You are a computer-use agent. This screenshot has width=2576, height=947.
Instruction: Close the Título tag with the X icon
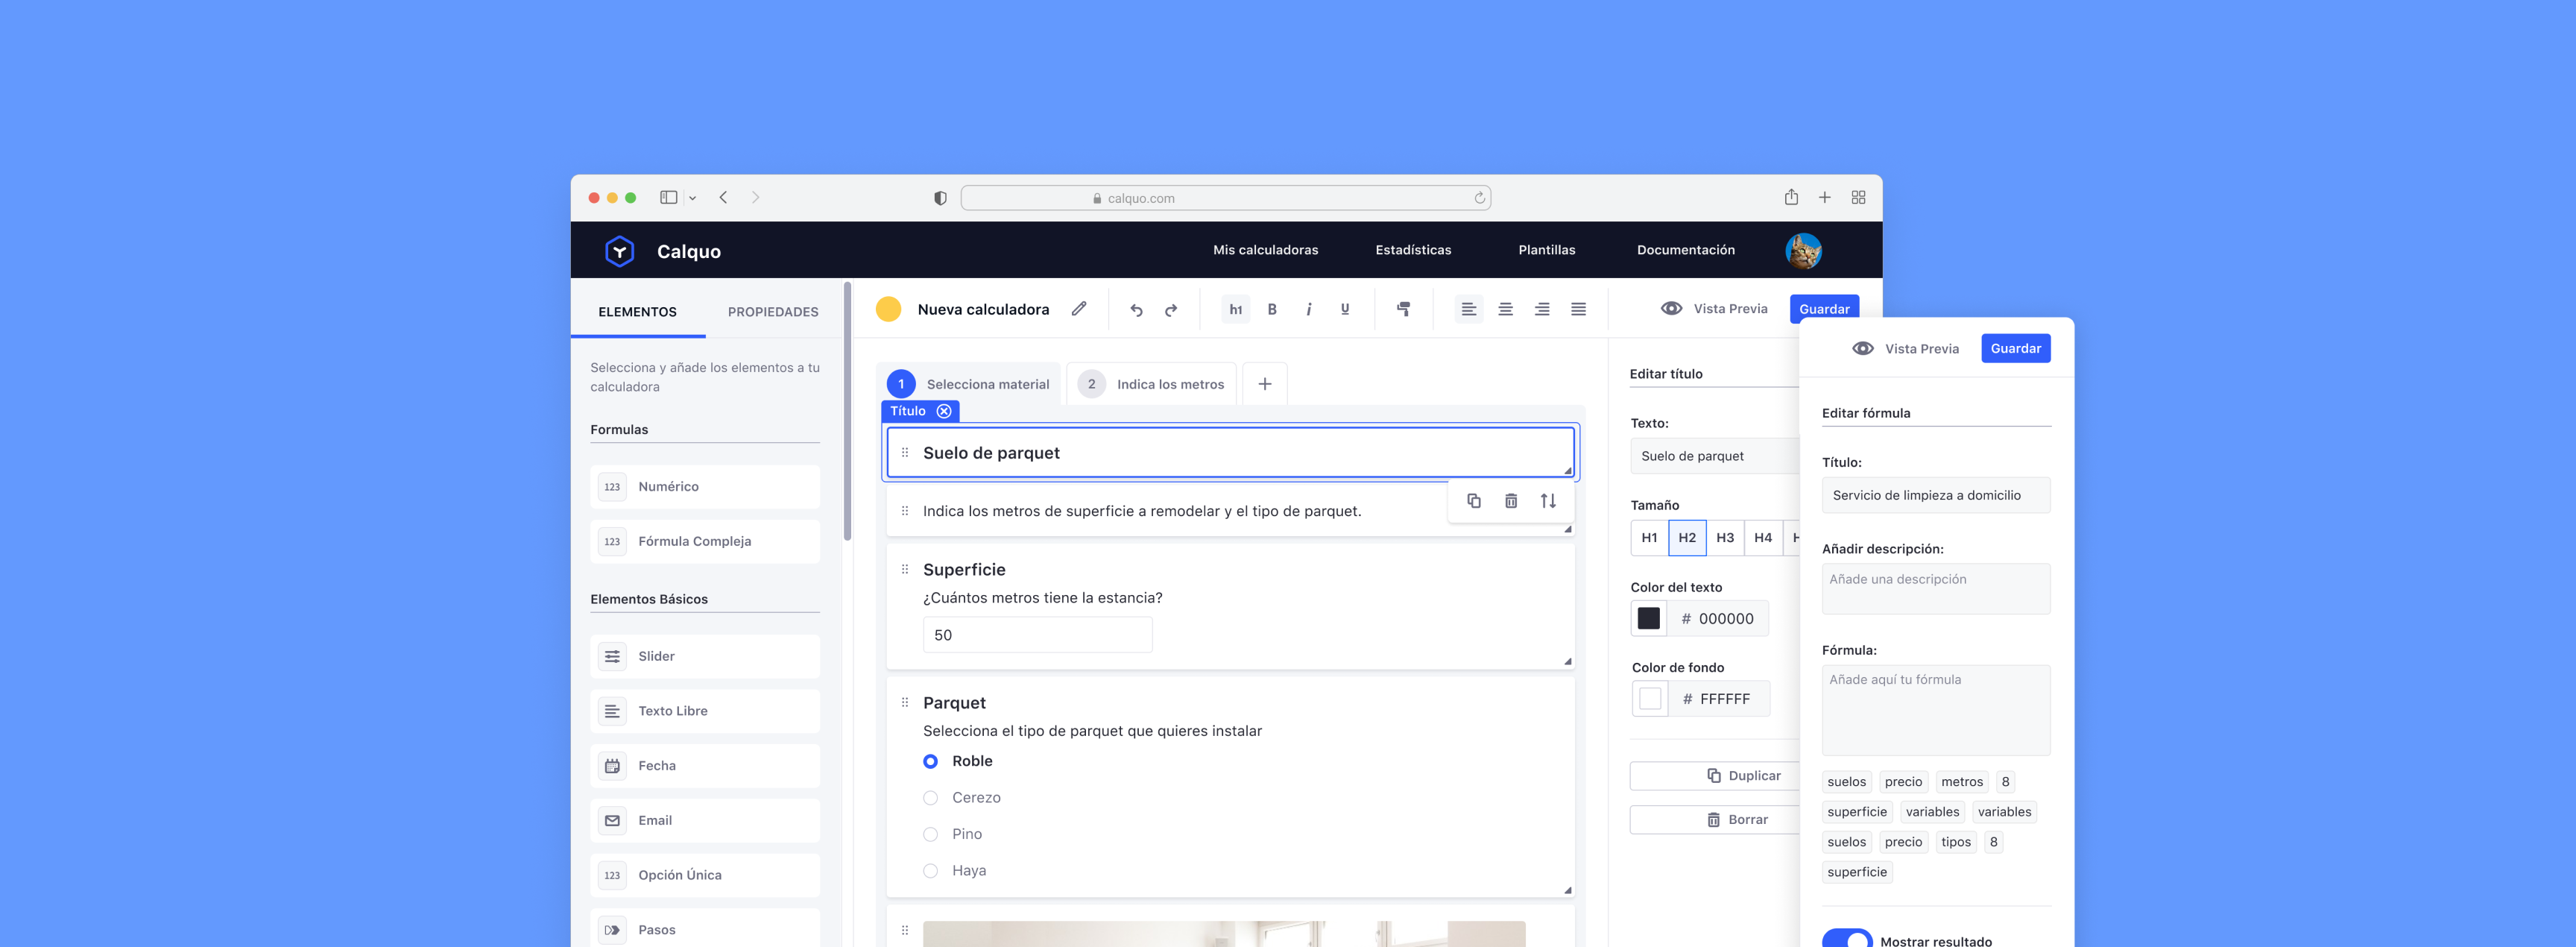944,411
